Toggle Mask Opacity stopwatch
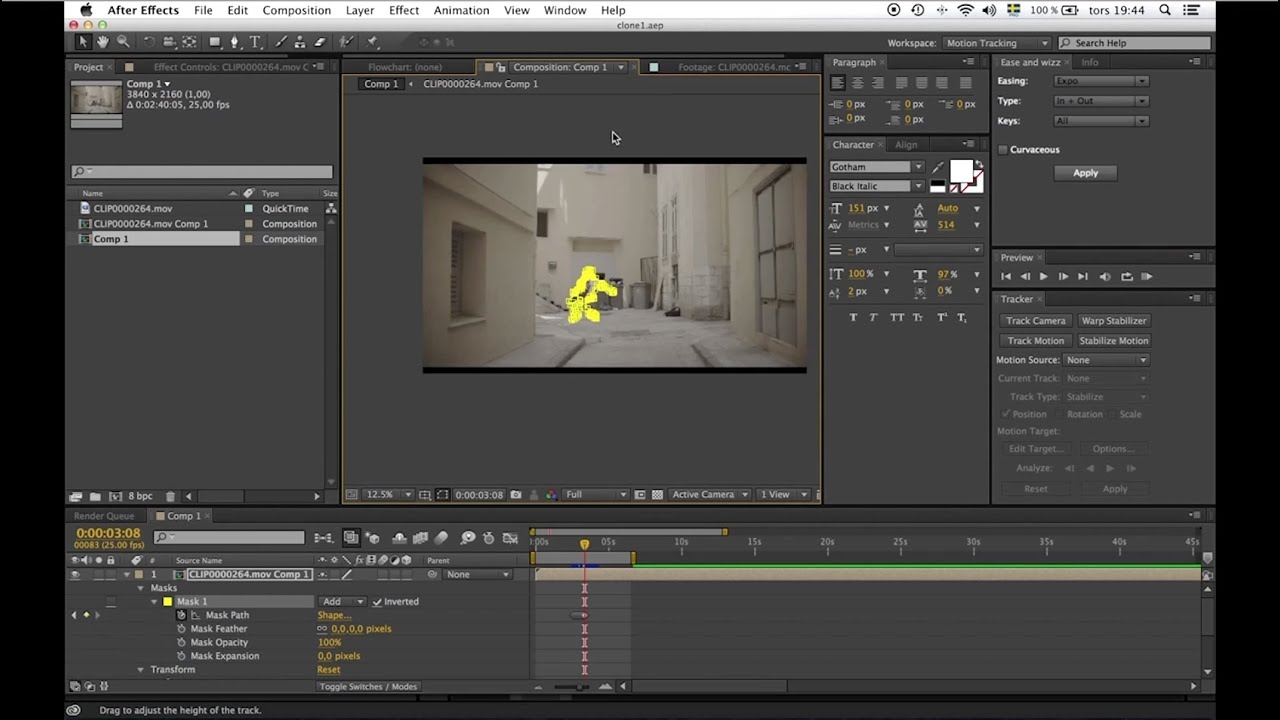 pos(181,643)
